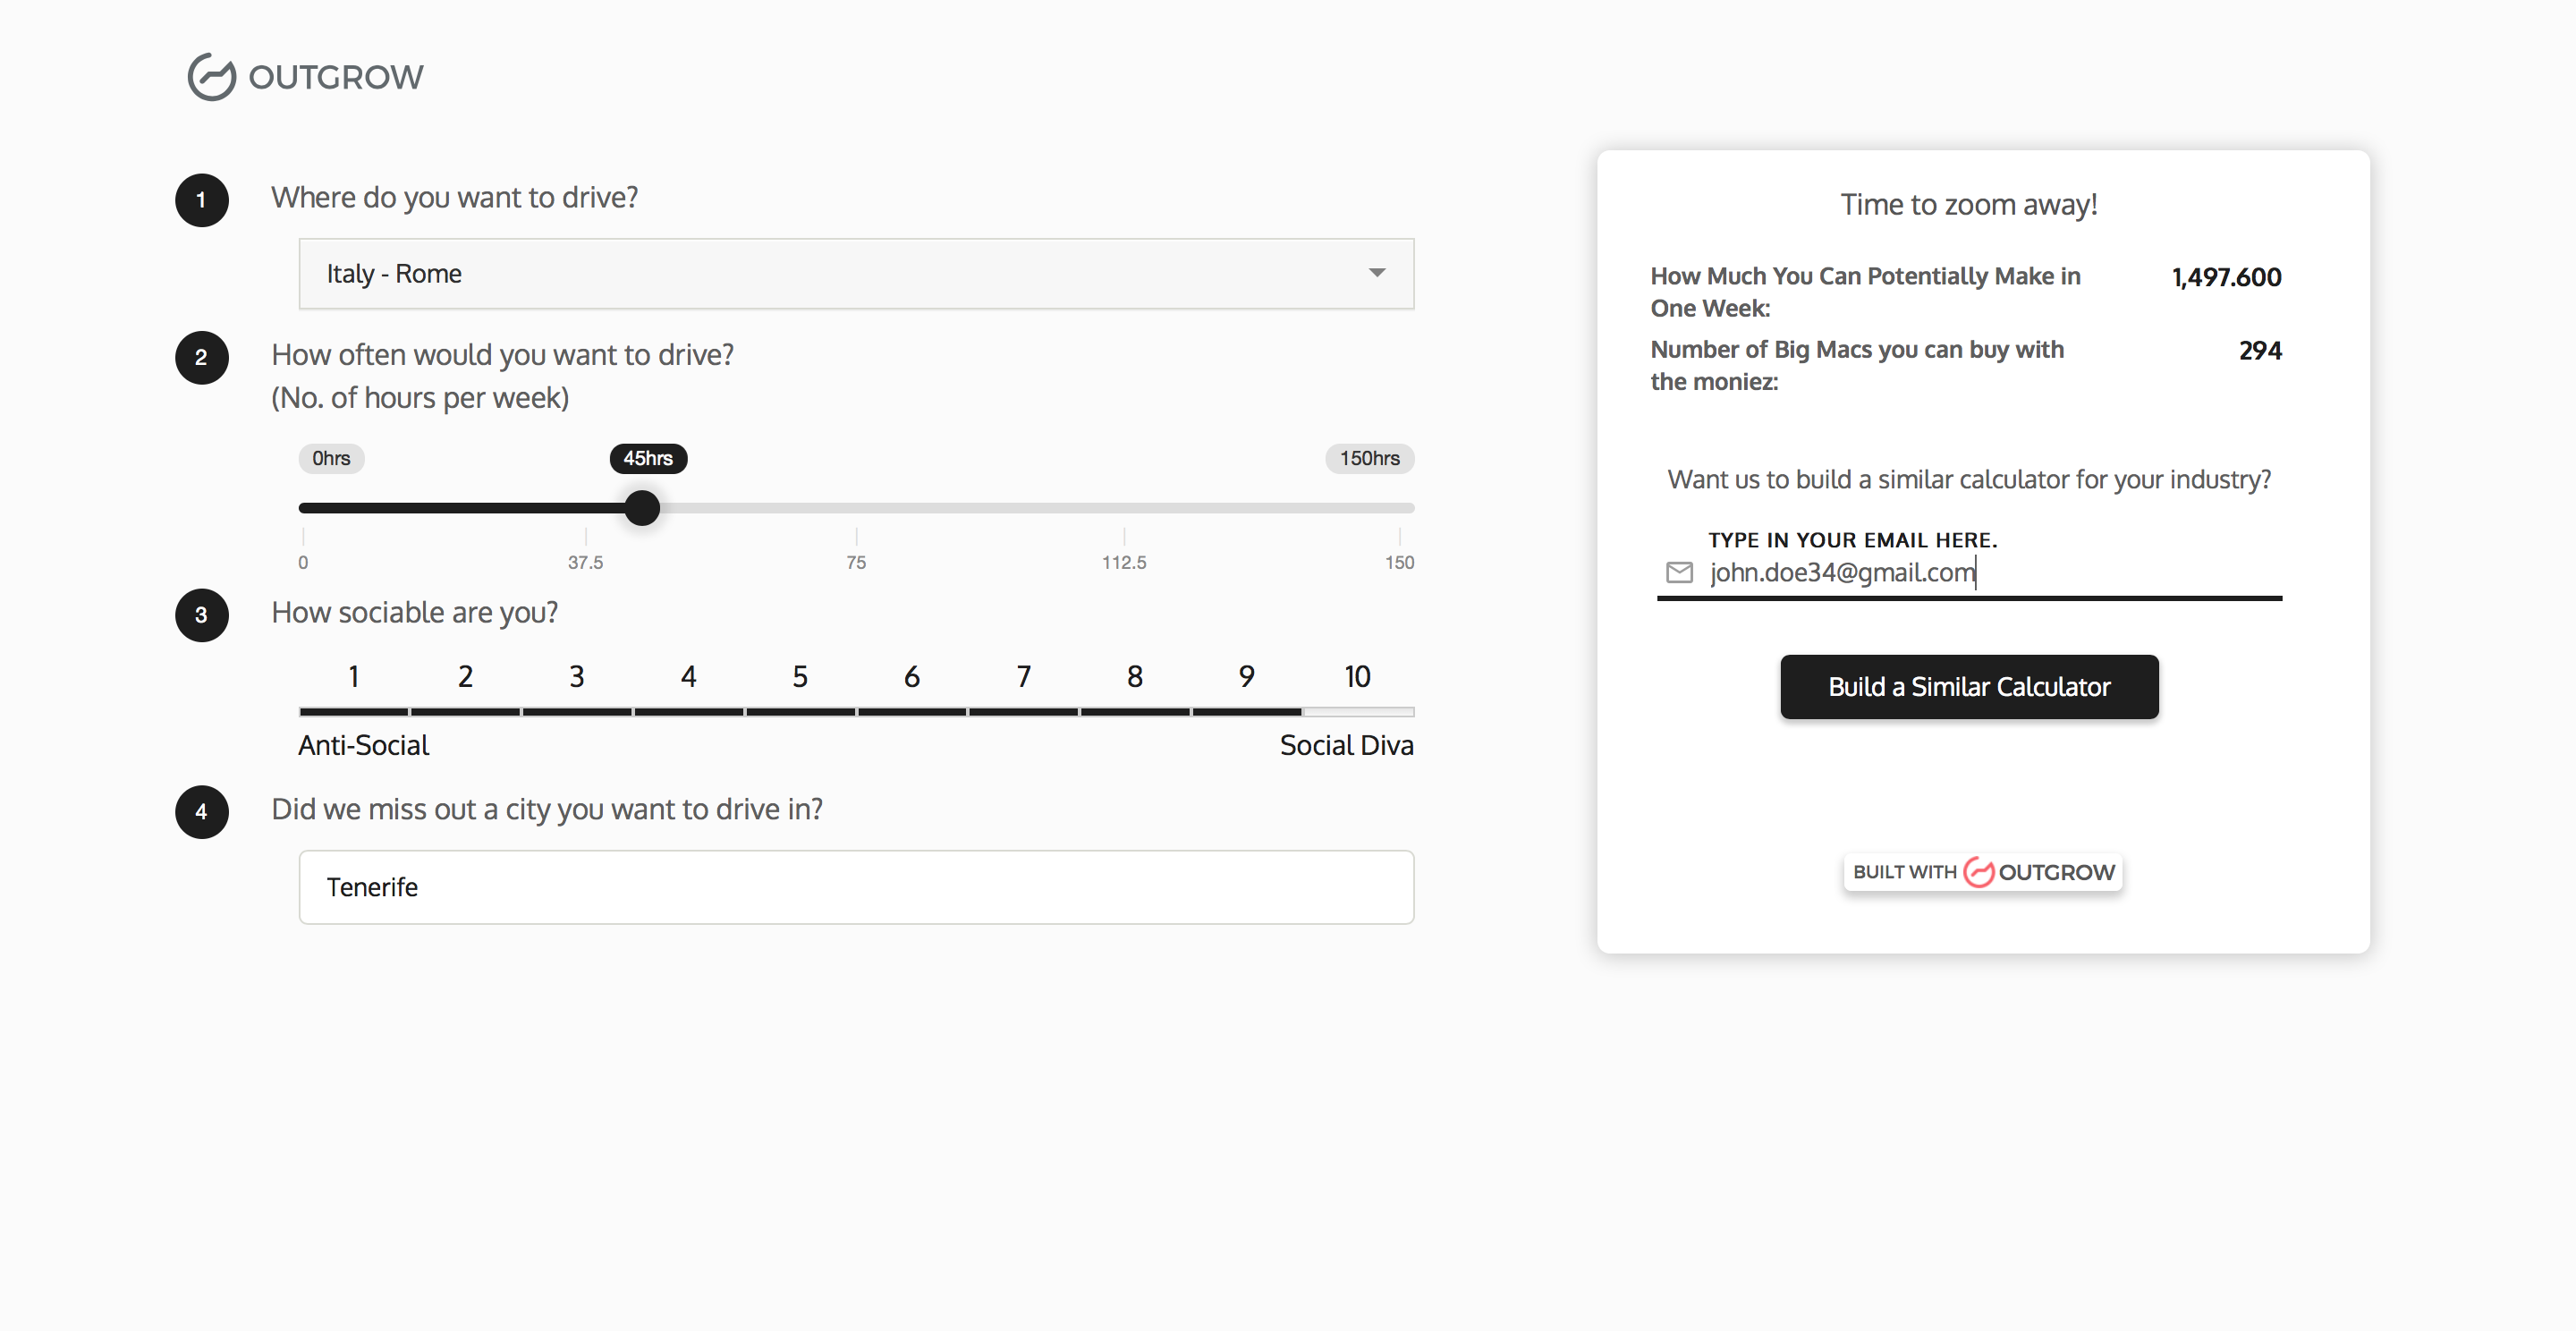
Task: Click the Outgrow logo at top left
Action: (x=304, y=76)
